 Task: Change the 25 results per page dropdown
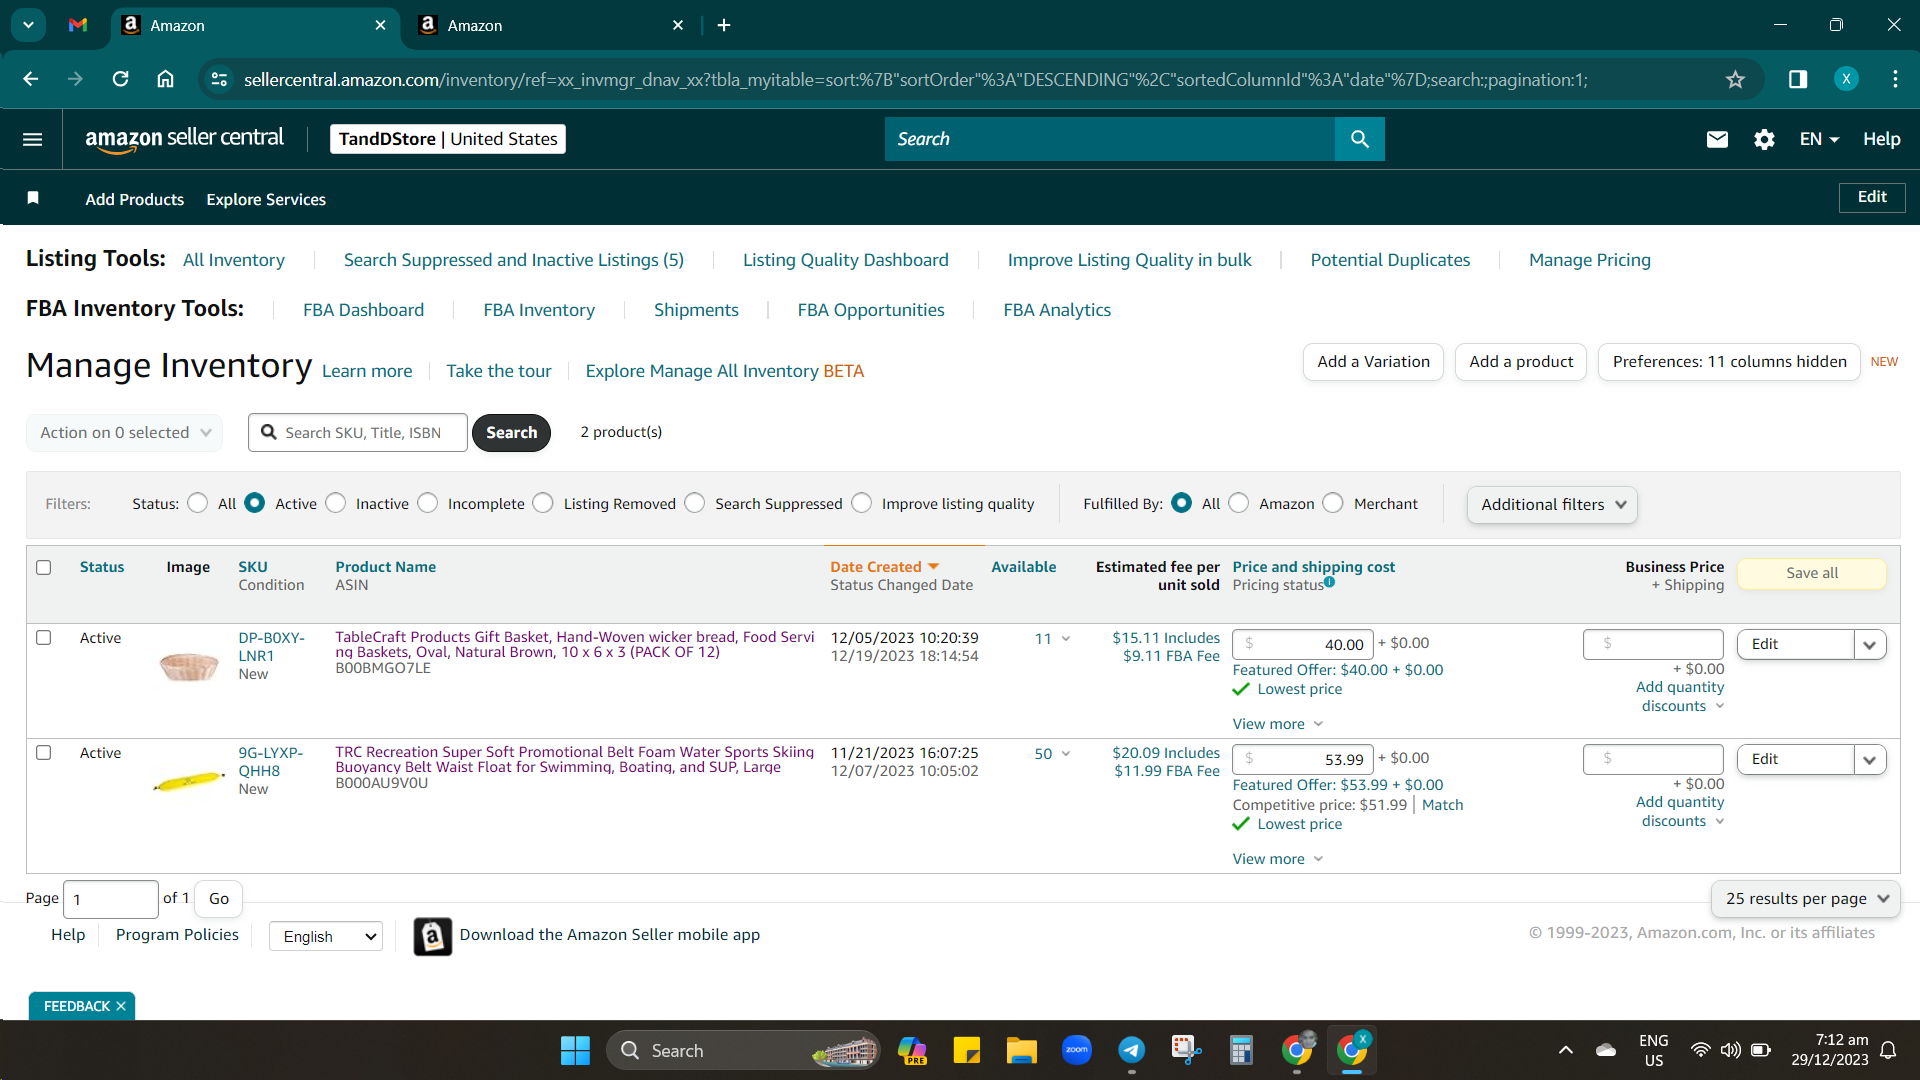click(1806, 898)
